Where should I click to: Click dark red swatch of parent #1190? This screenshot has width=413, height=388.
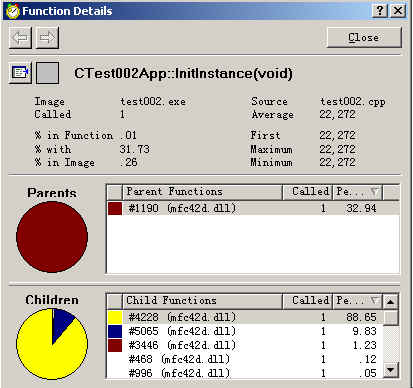[x=115, y=209]
